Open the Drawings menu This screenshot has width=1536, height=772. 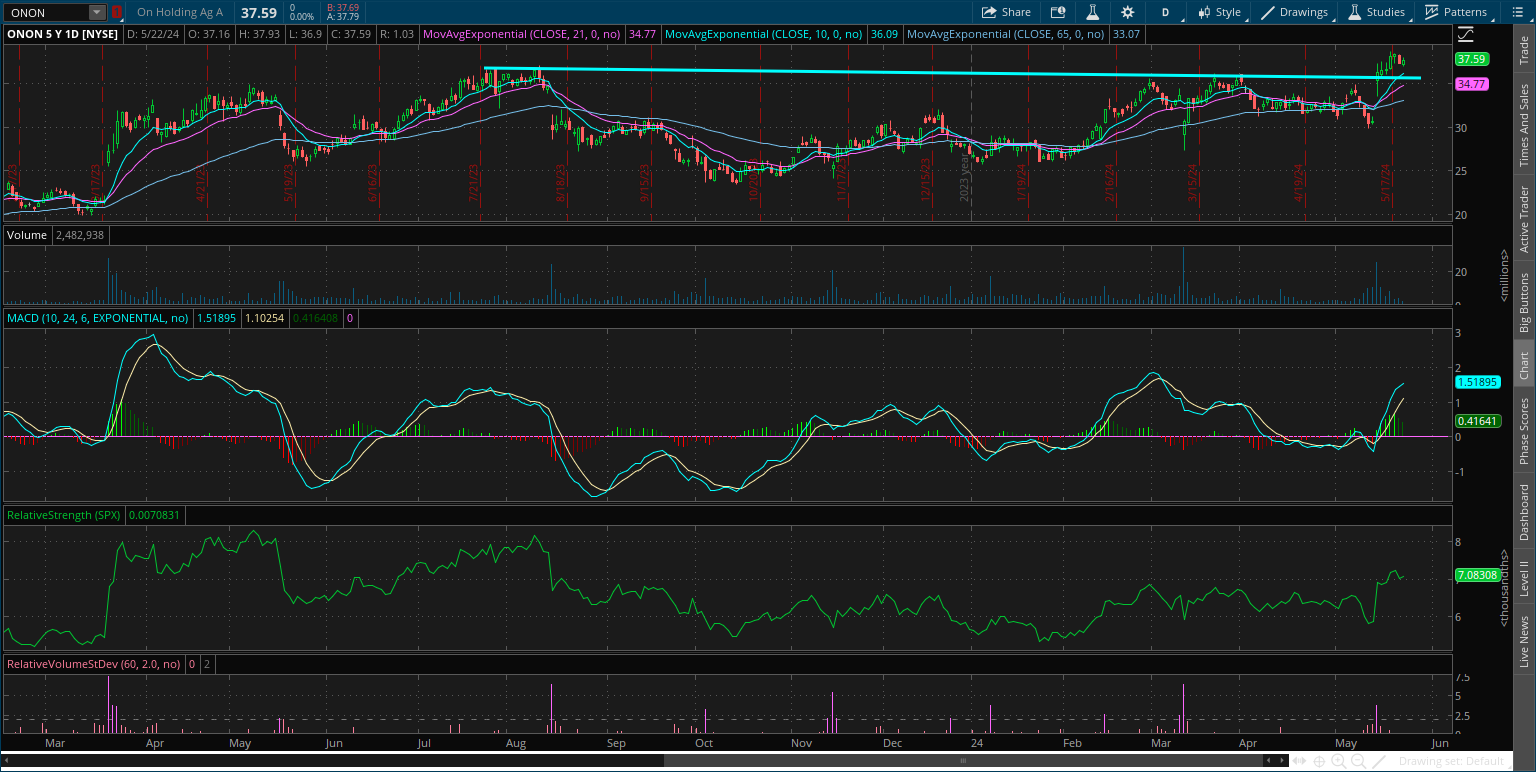point(1295,12)
